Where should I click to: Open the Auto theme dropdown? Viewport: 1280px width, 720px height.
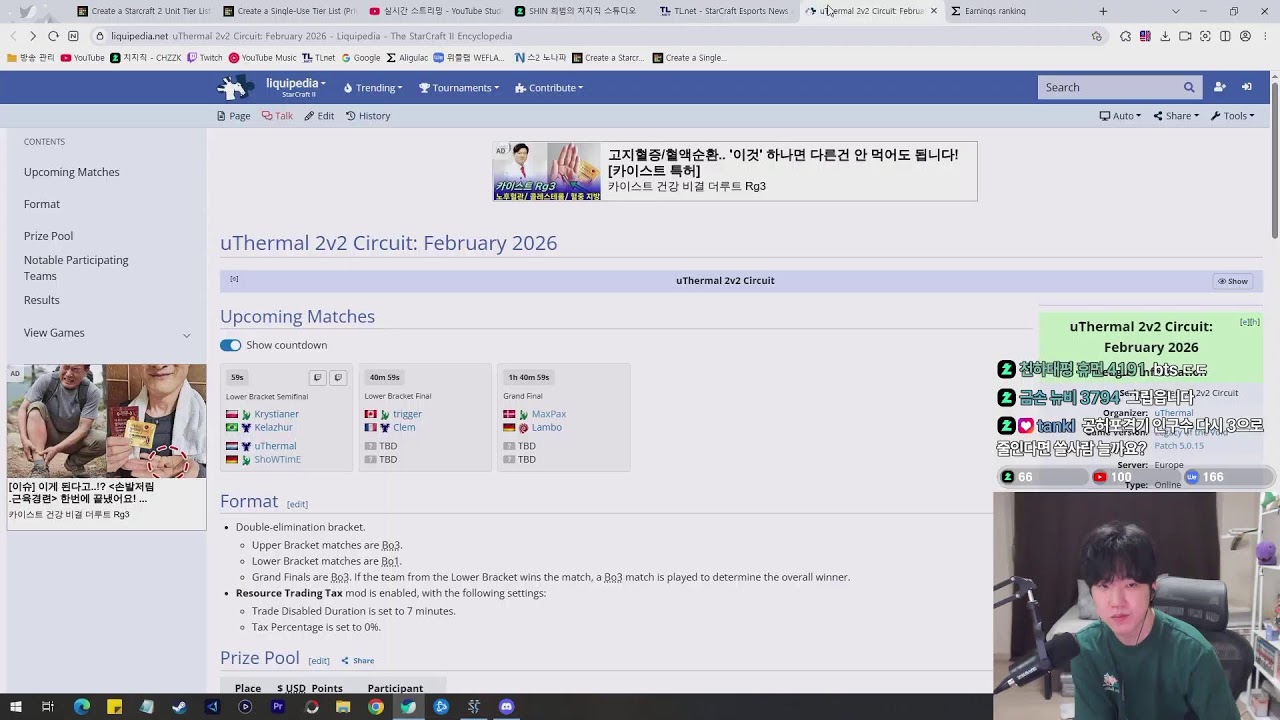[1121, 116]
